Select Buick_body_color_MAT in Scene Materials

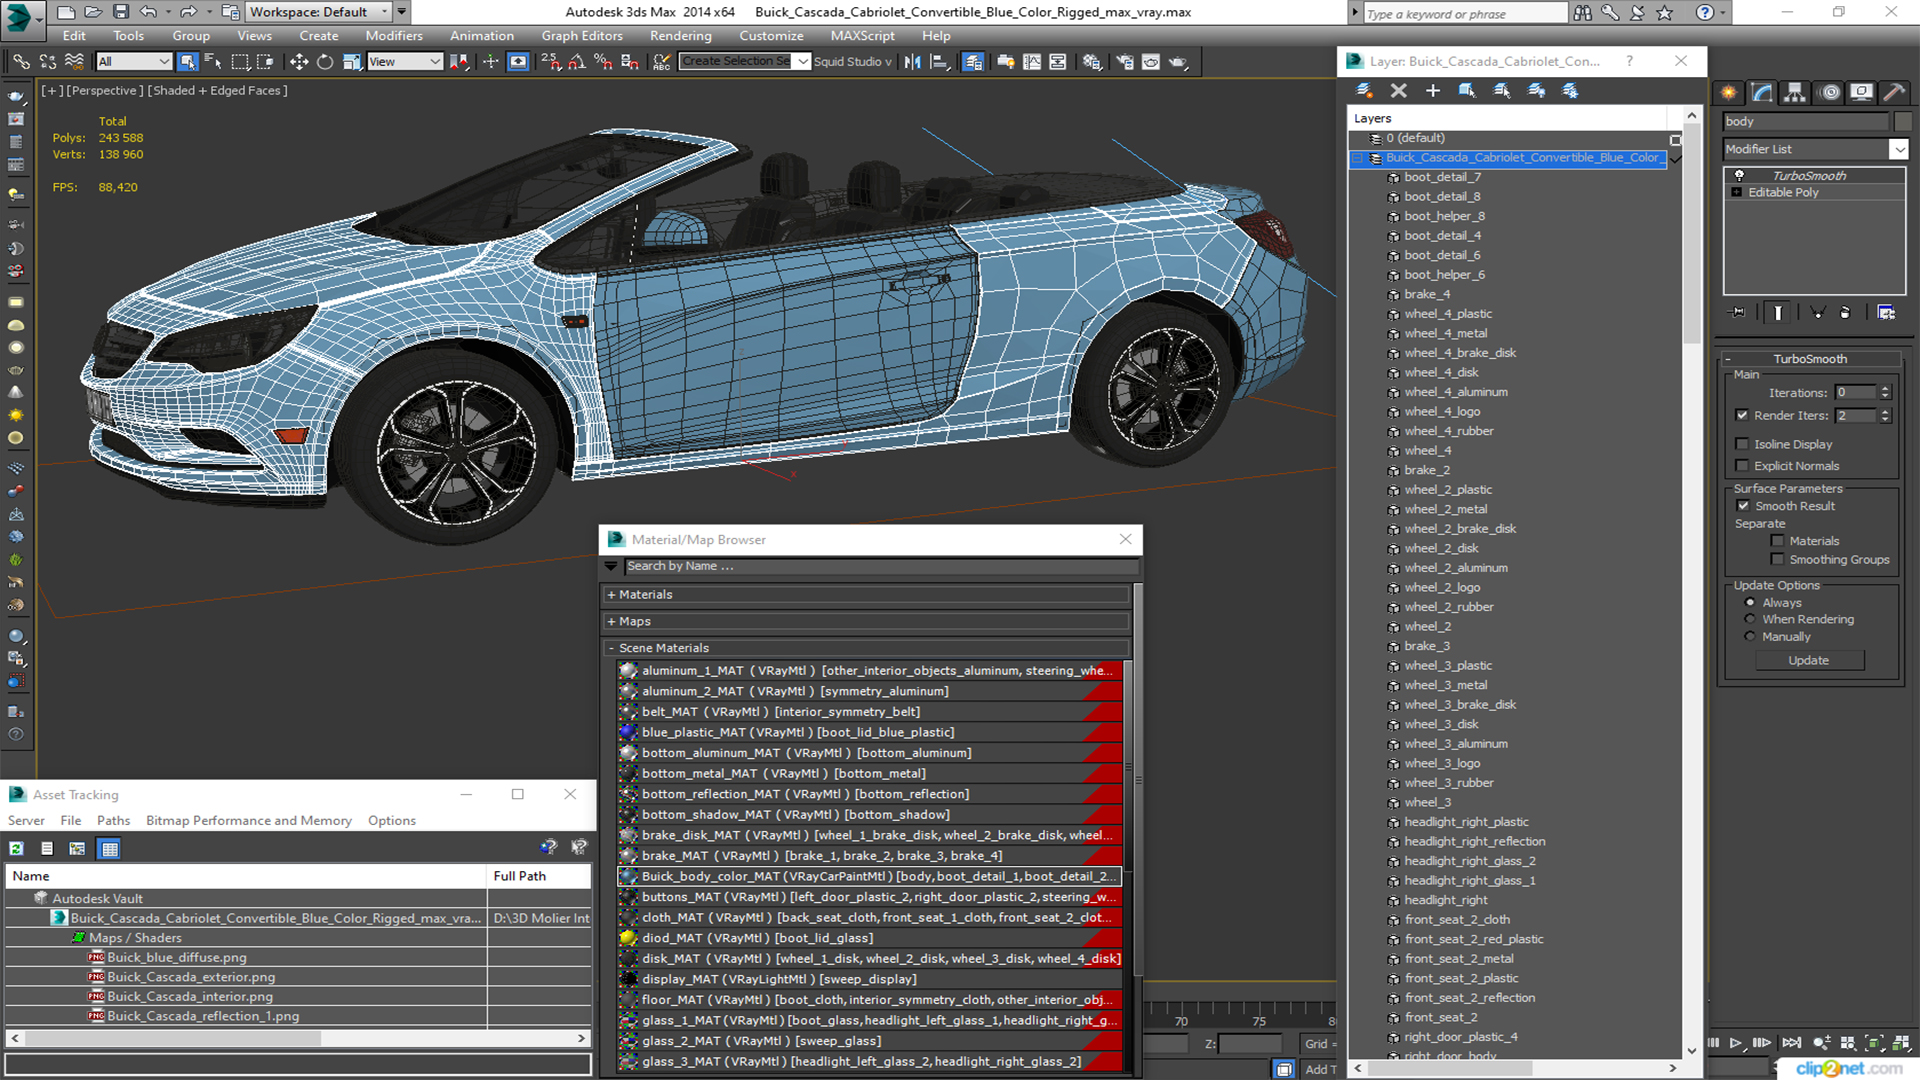coord(869,876)
